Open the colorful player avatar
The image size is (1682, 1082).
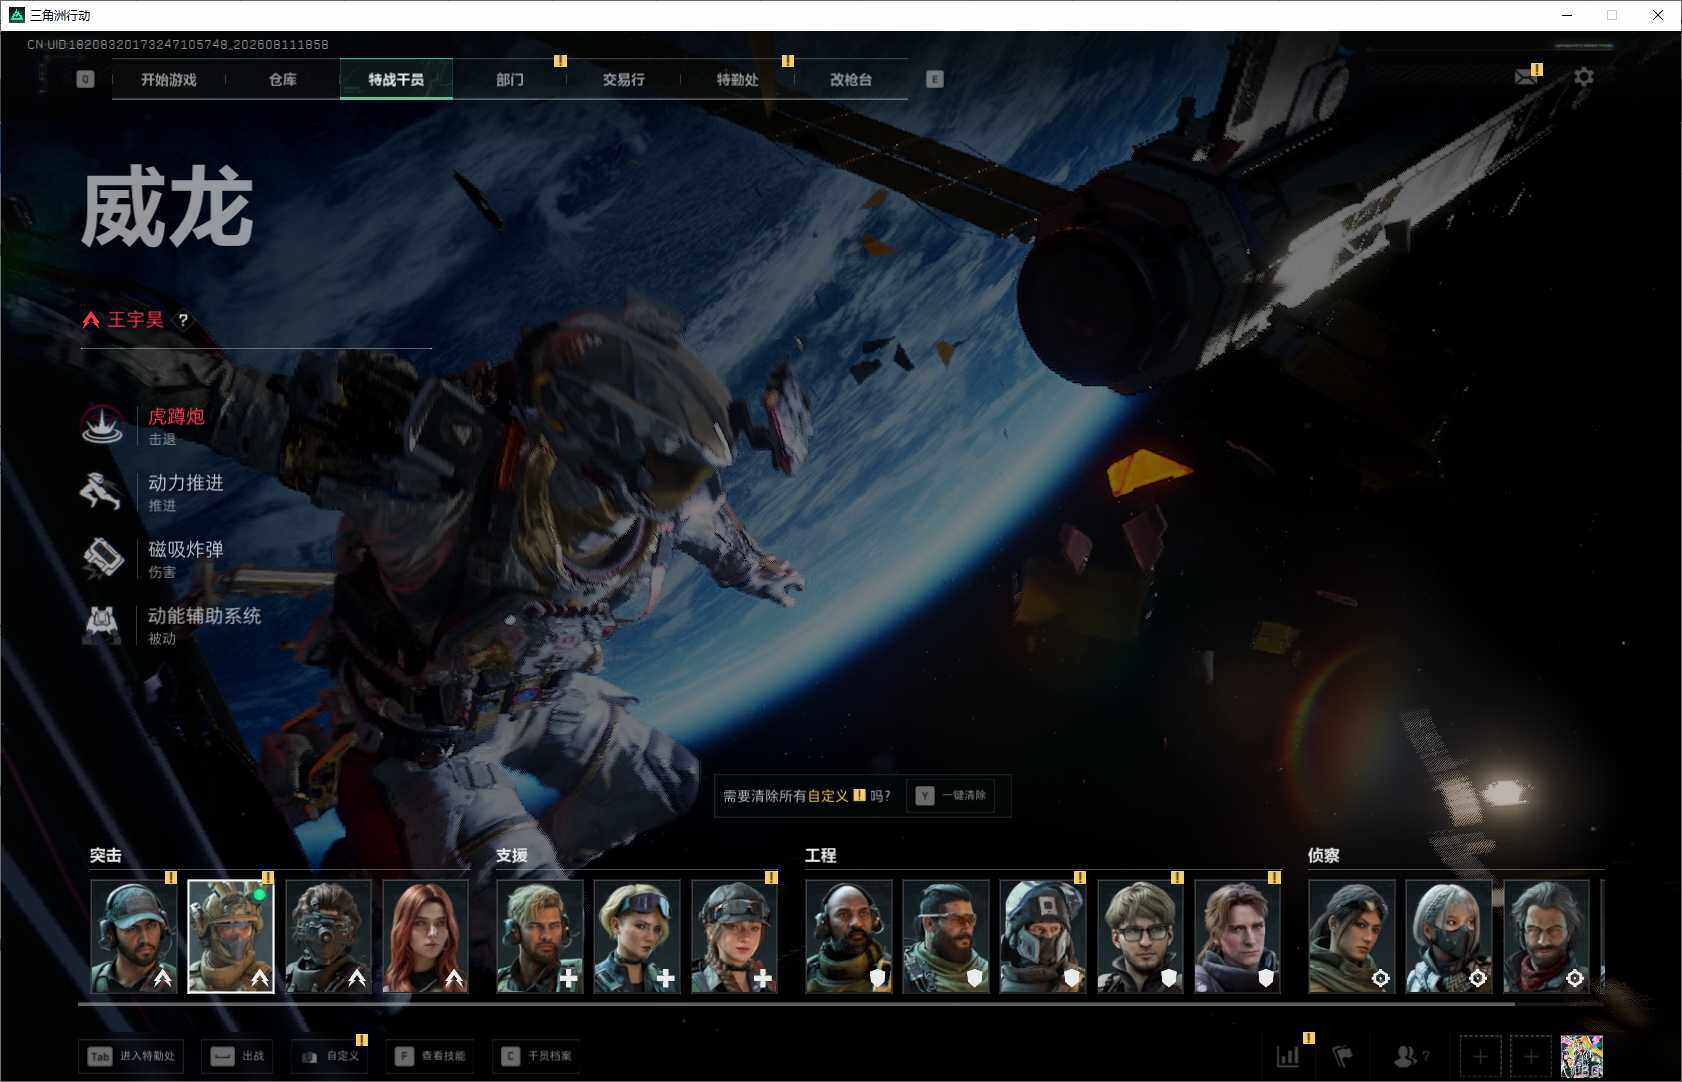coord(1582,1056)
